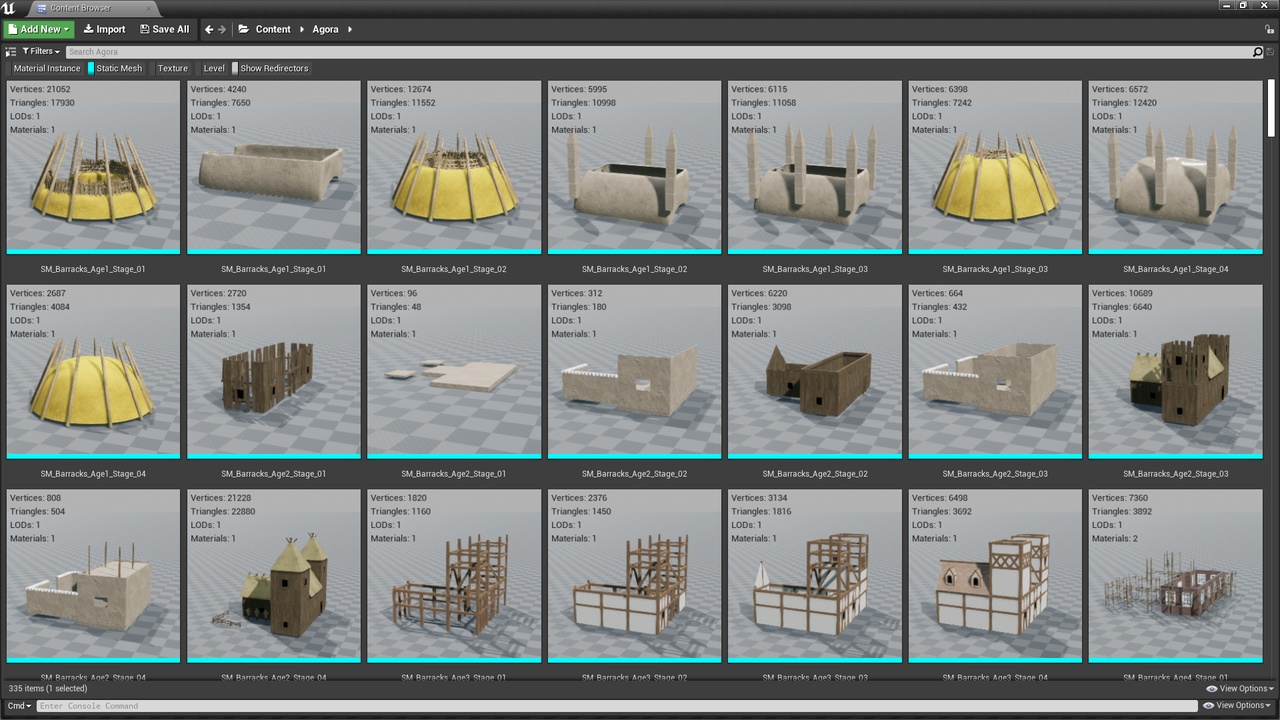The image size is (1280, 720).
Task: Save the current search as collection
Action: pyautogui.click(x=1271, y=52)
